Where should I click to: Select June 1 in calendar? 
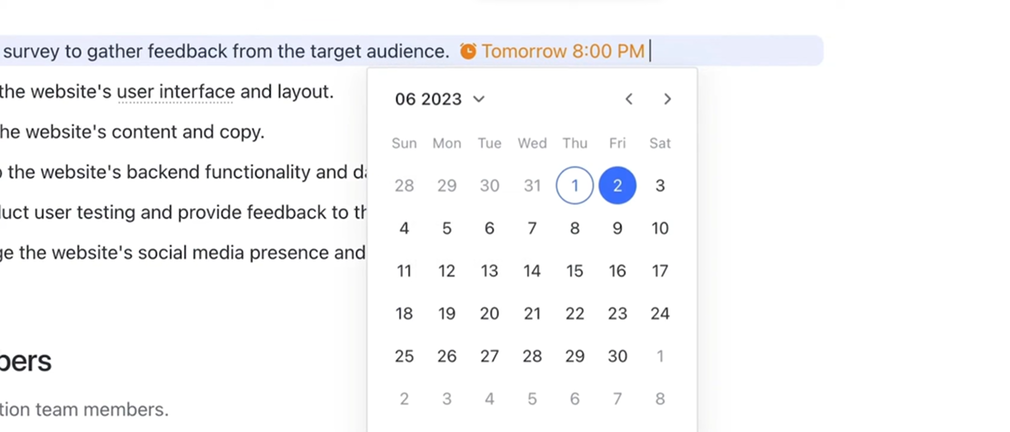tap(574, 185)
